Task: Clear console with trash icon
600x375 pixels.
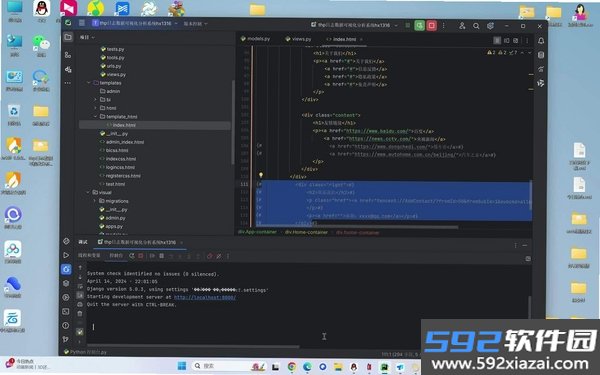Action: (x=80, y=314)
